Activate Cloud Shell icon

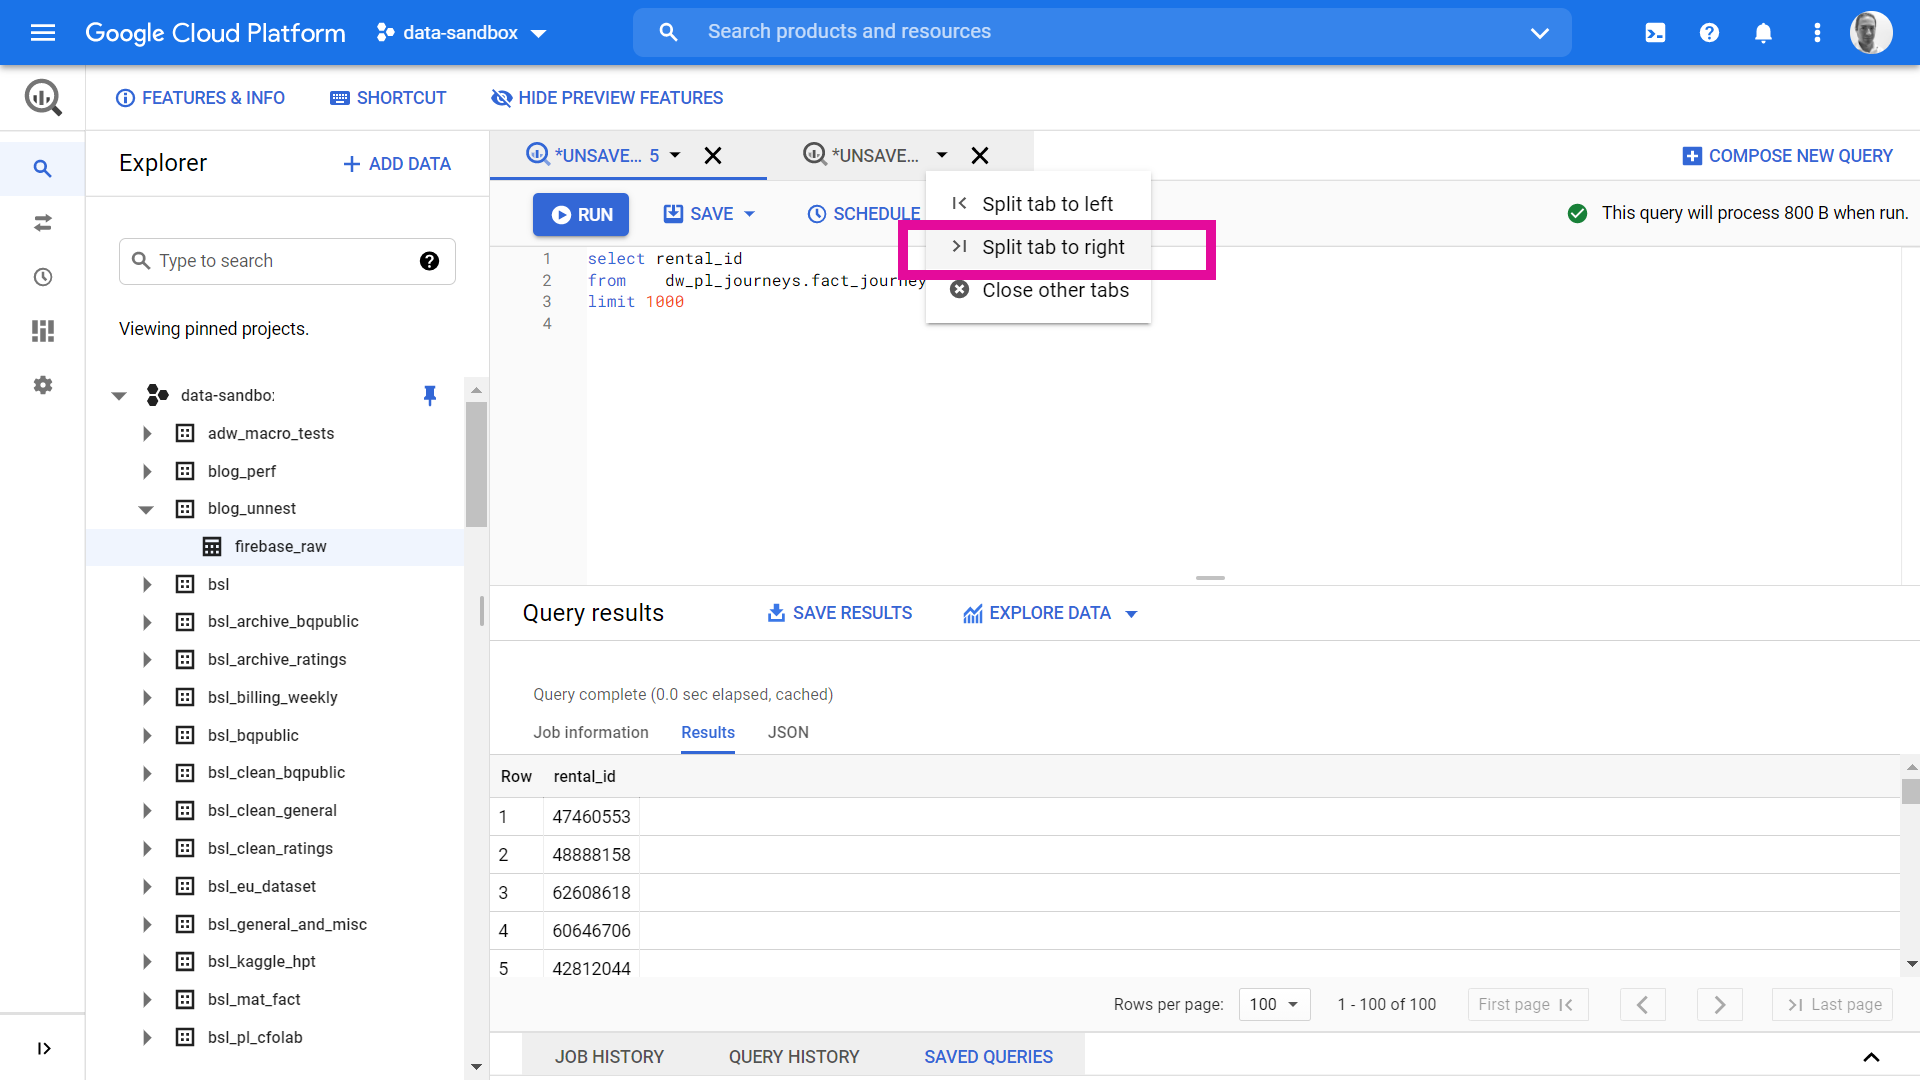coord(1655,32)
